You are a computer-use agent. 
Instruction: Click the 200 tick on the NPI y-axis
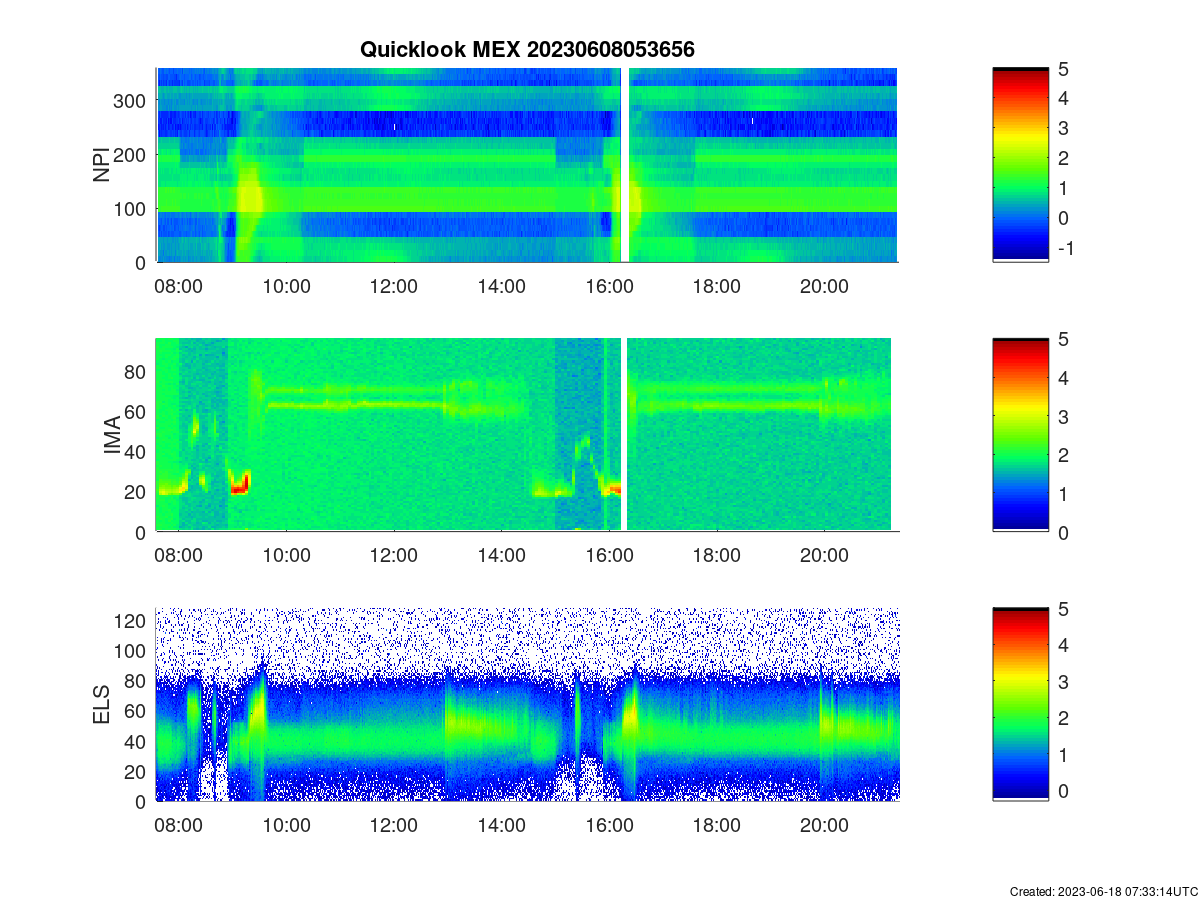(x=131, y=154)
